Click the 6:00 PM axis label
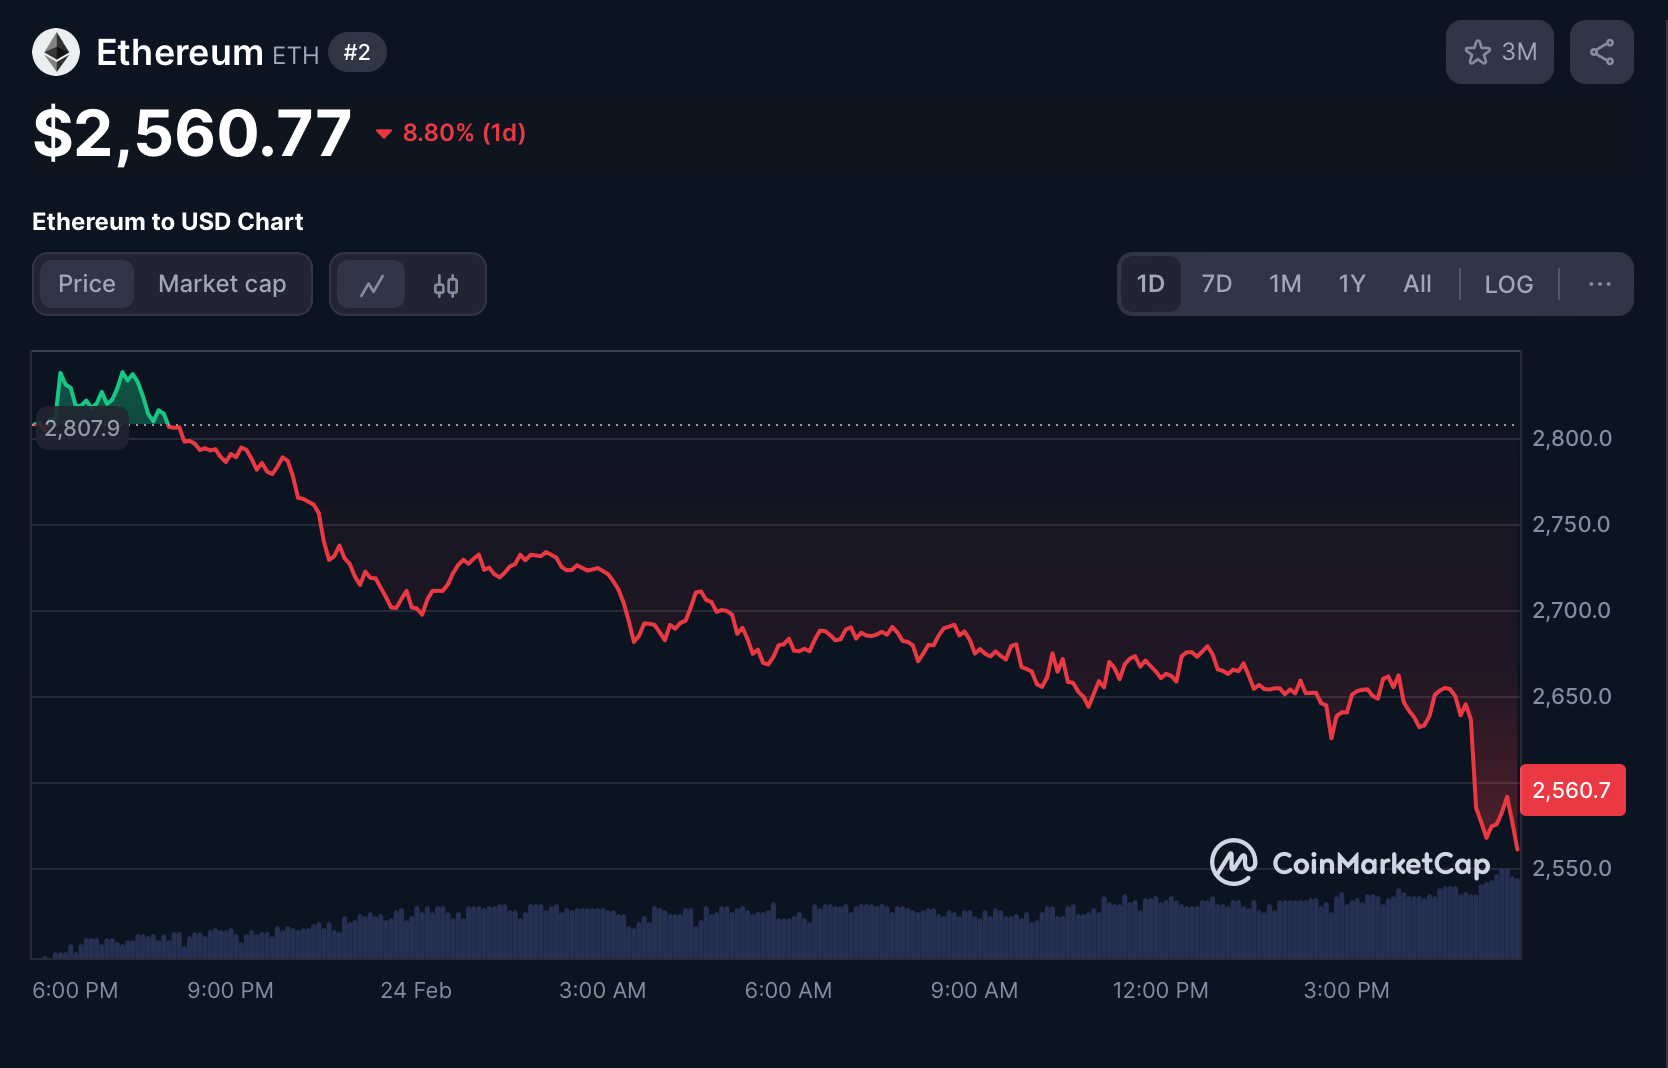 tap(75, 990)
